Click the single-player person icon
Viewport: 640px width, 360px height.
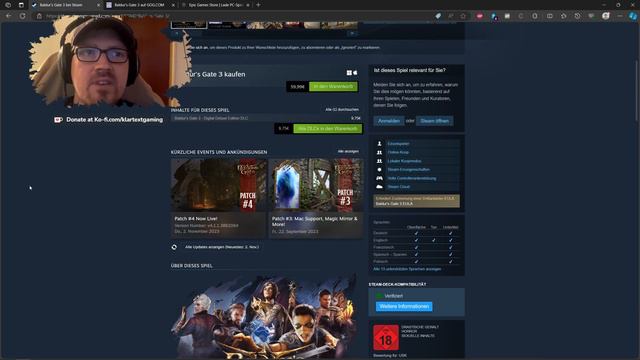tap(379, 144)
